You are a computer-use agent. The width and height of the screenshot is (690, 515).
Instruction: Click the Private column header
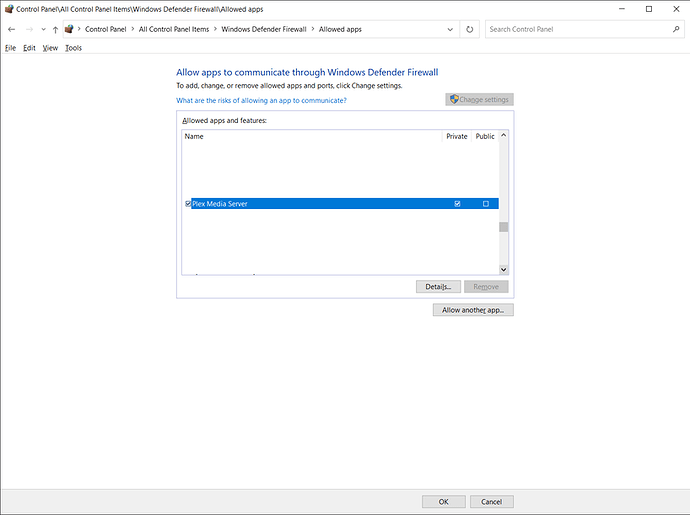click(x=457, y=136)
